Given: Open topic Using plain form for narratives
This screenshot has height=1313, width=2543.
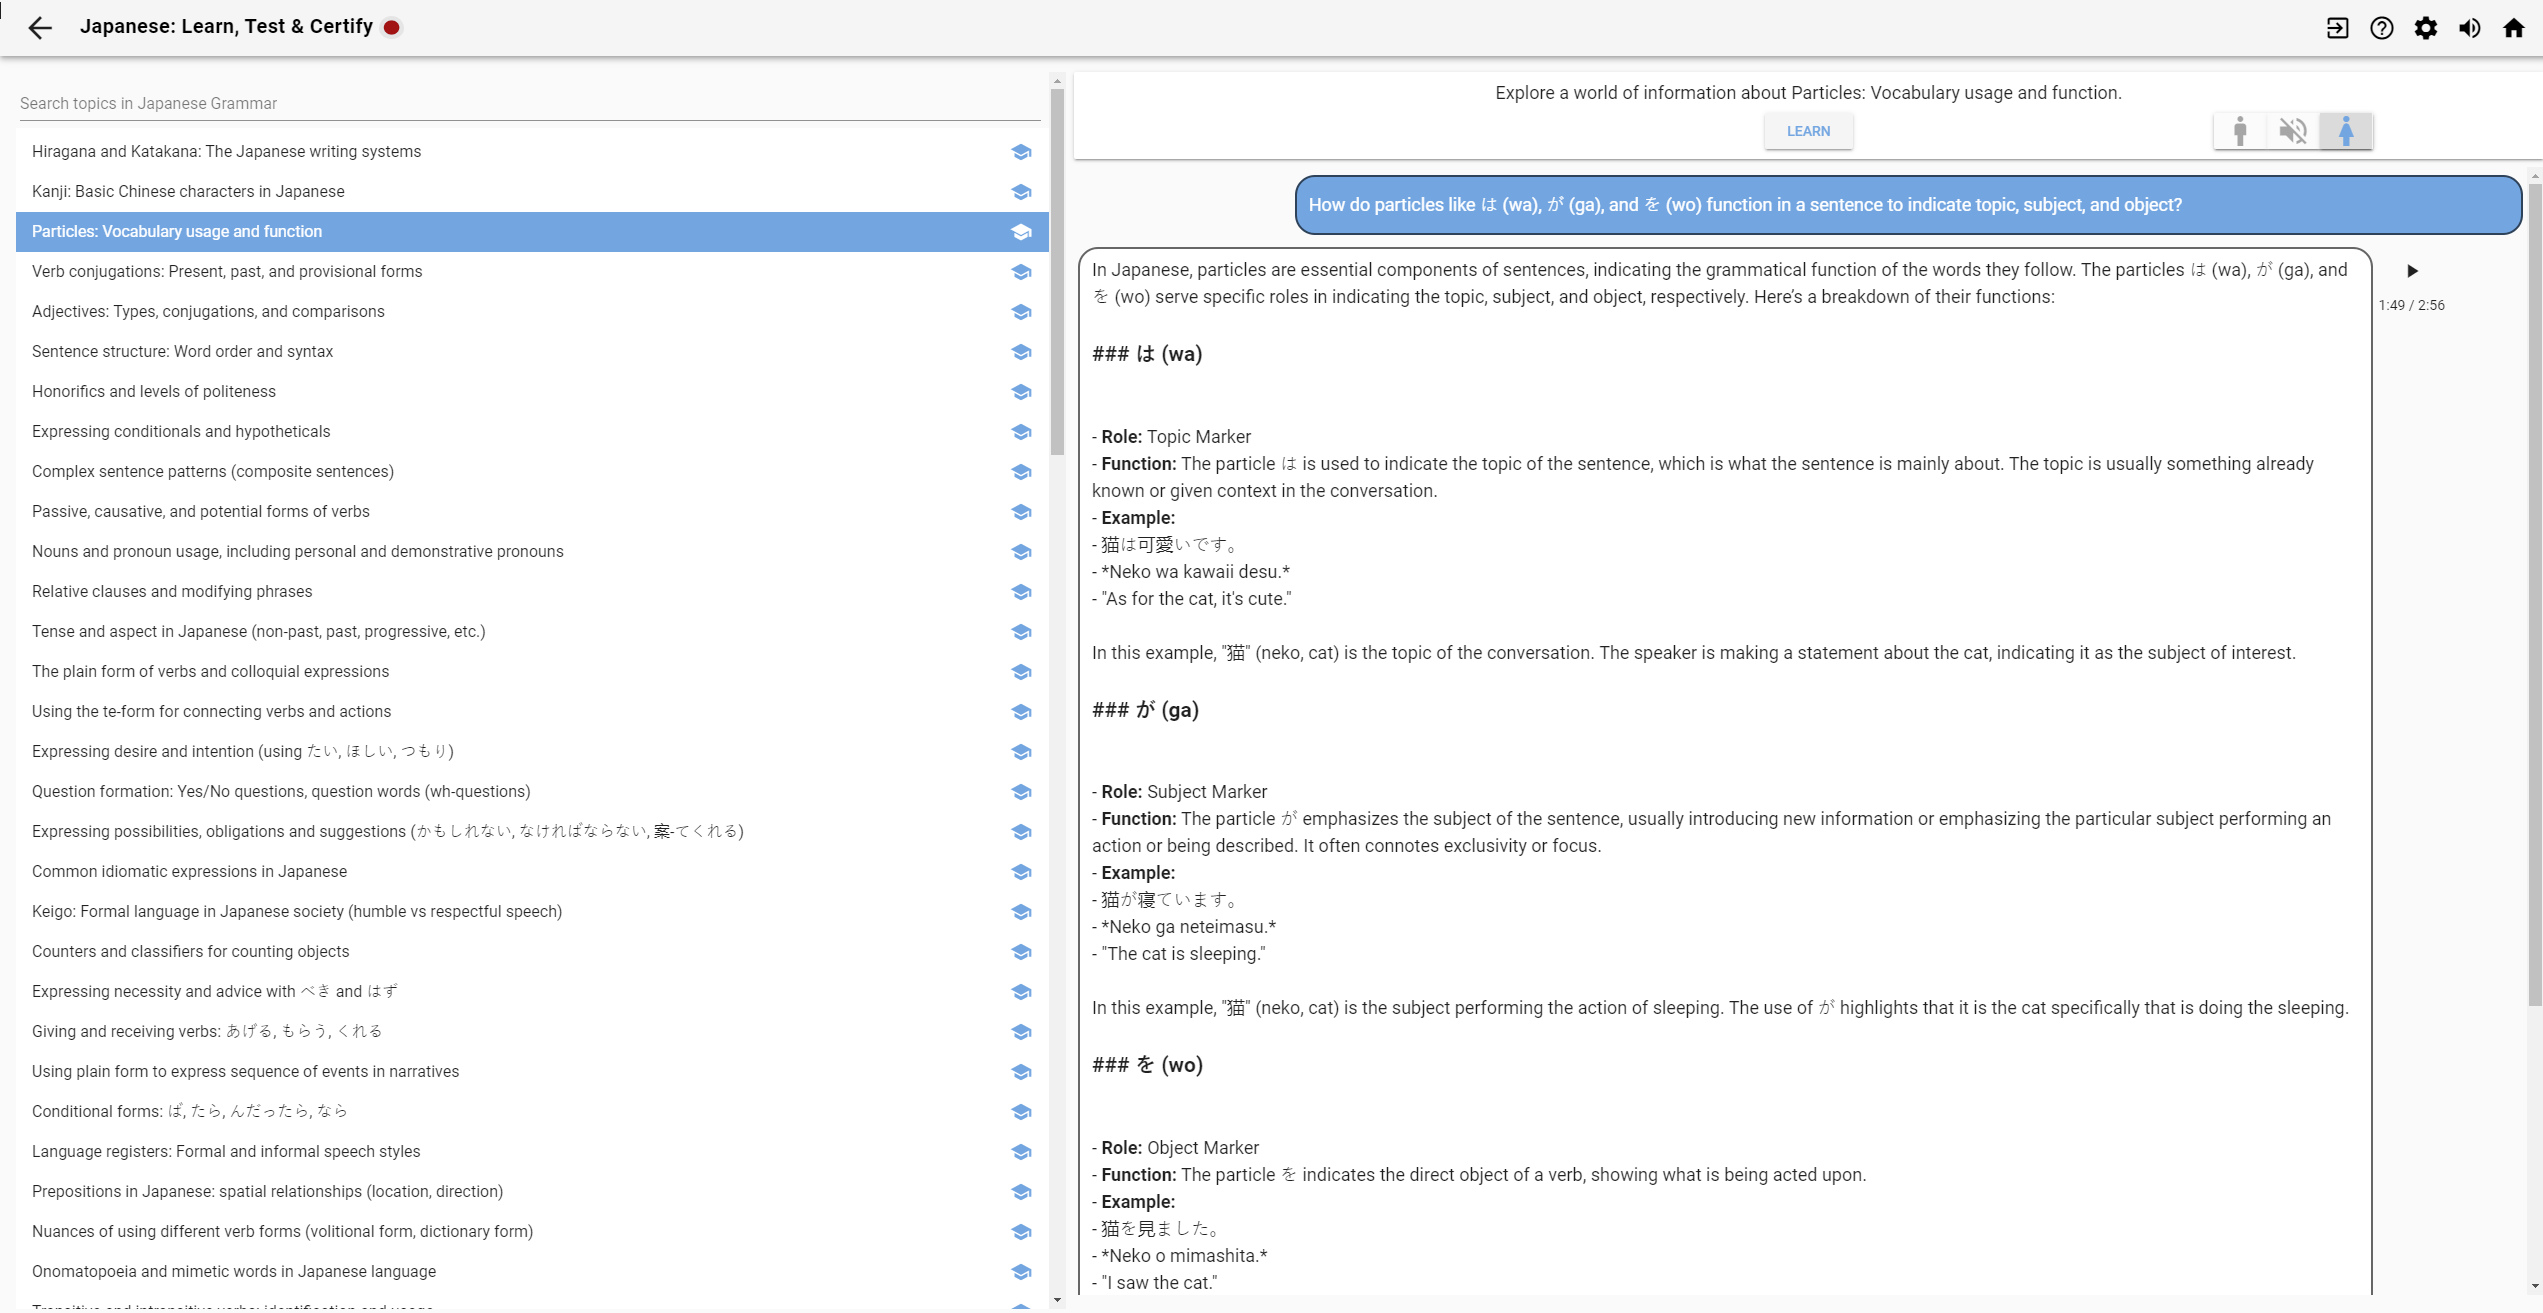Looking at the screenshot, I should tap(532, 1071).
